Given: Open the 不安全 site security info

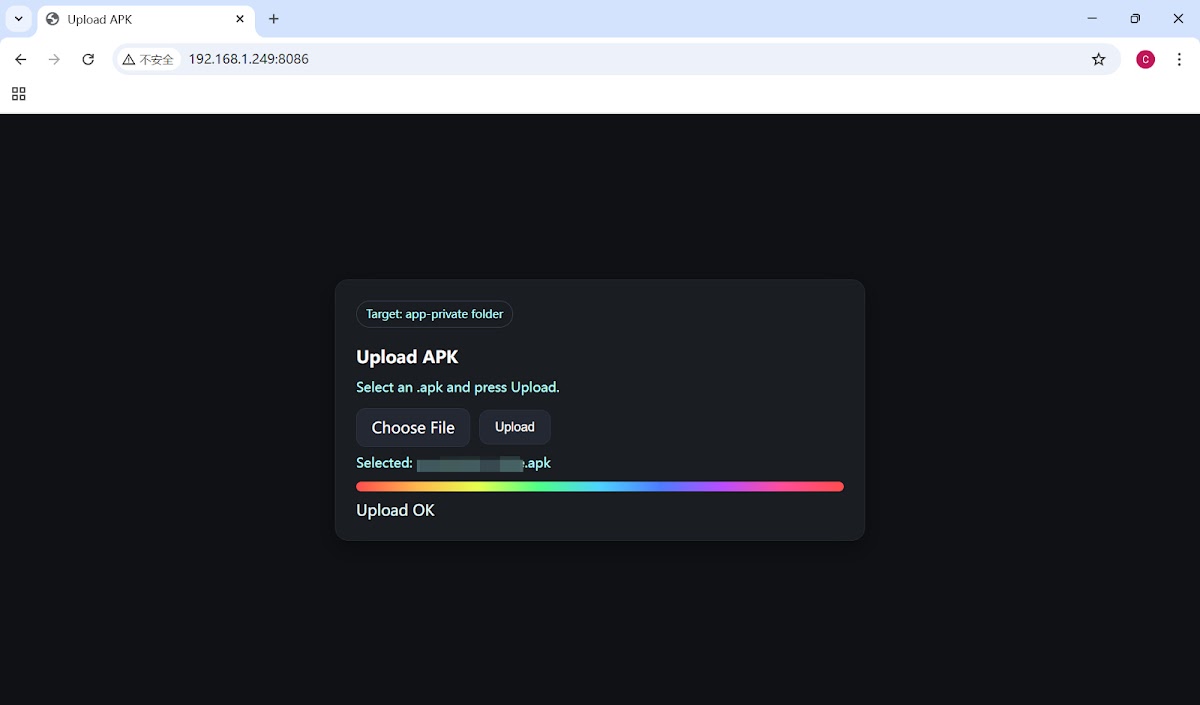Looking at the screenshot, I should point(148,59).
